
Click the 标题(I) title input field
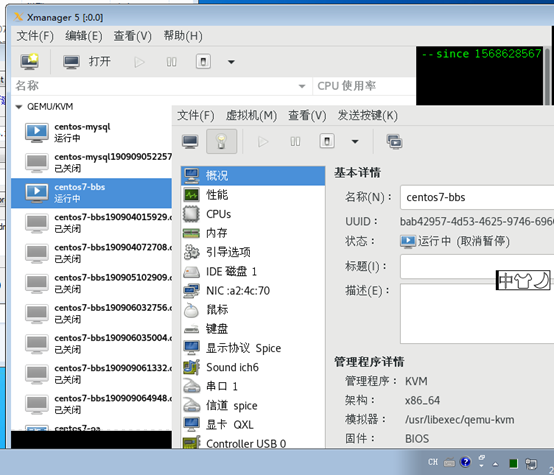(x=477, y=266)
